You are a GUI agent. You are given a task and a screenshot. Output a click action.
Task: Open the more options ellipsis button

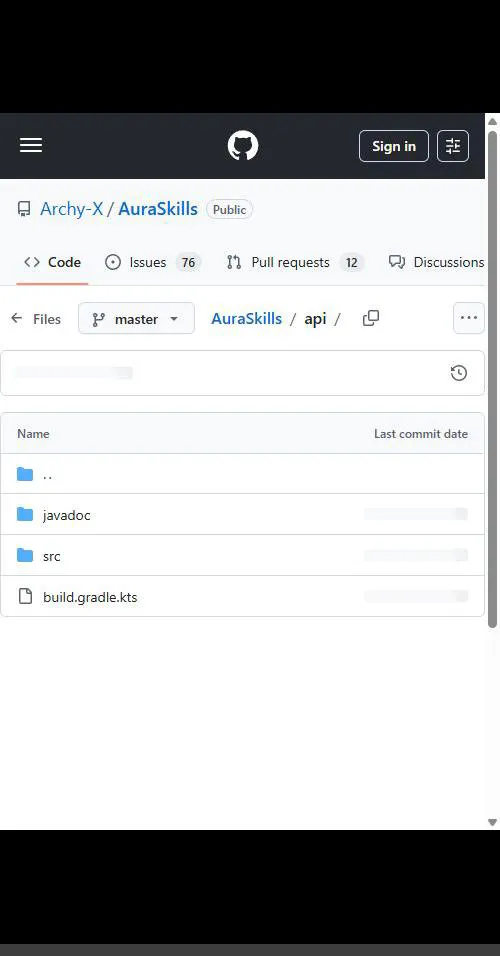469,318
